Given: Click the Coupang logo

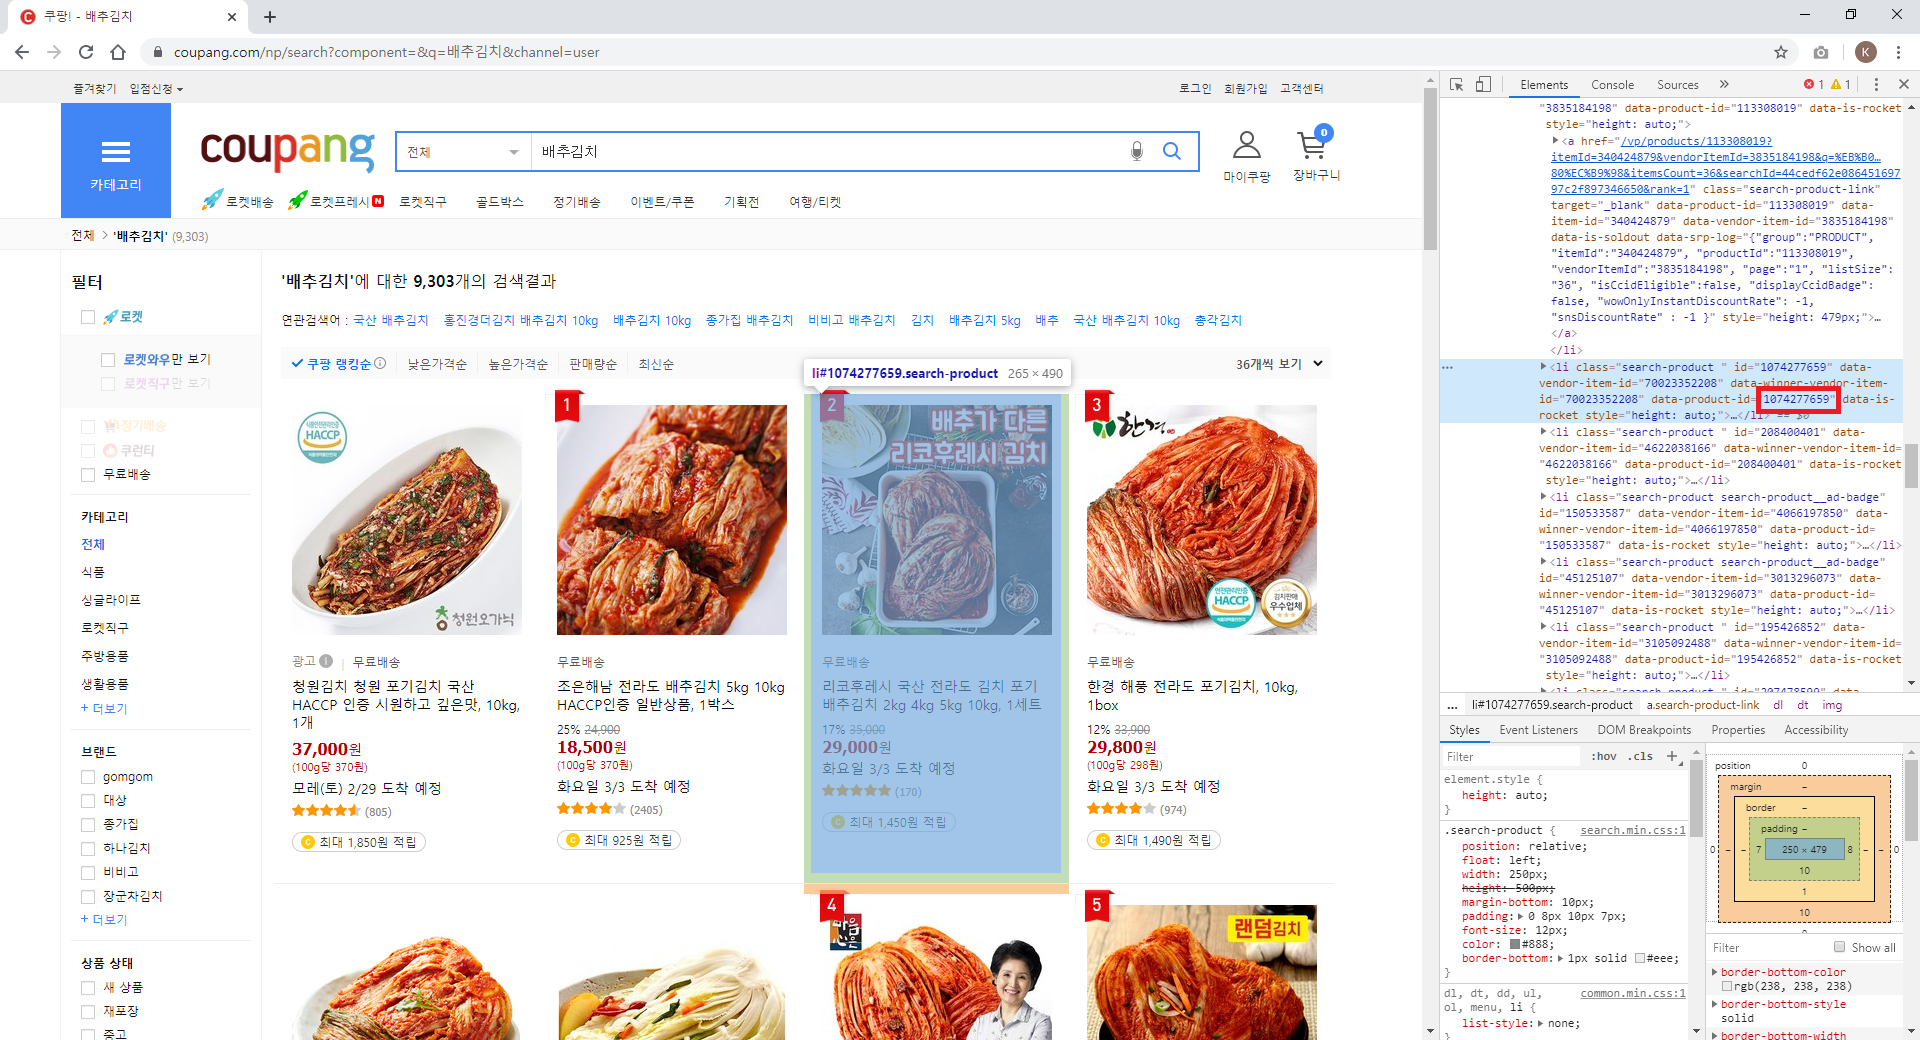Looking at the screenshot, I should click(287, 150).
